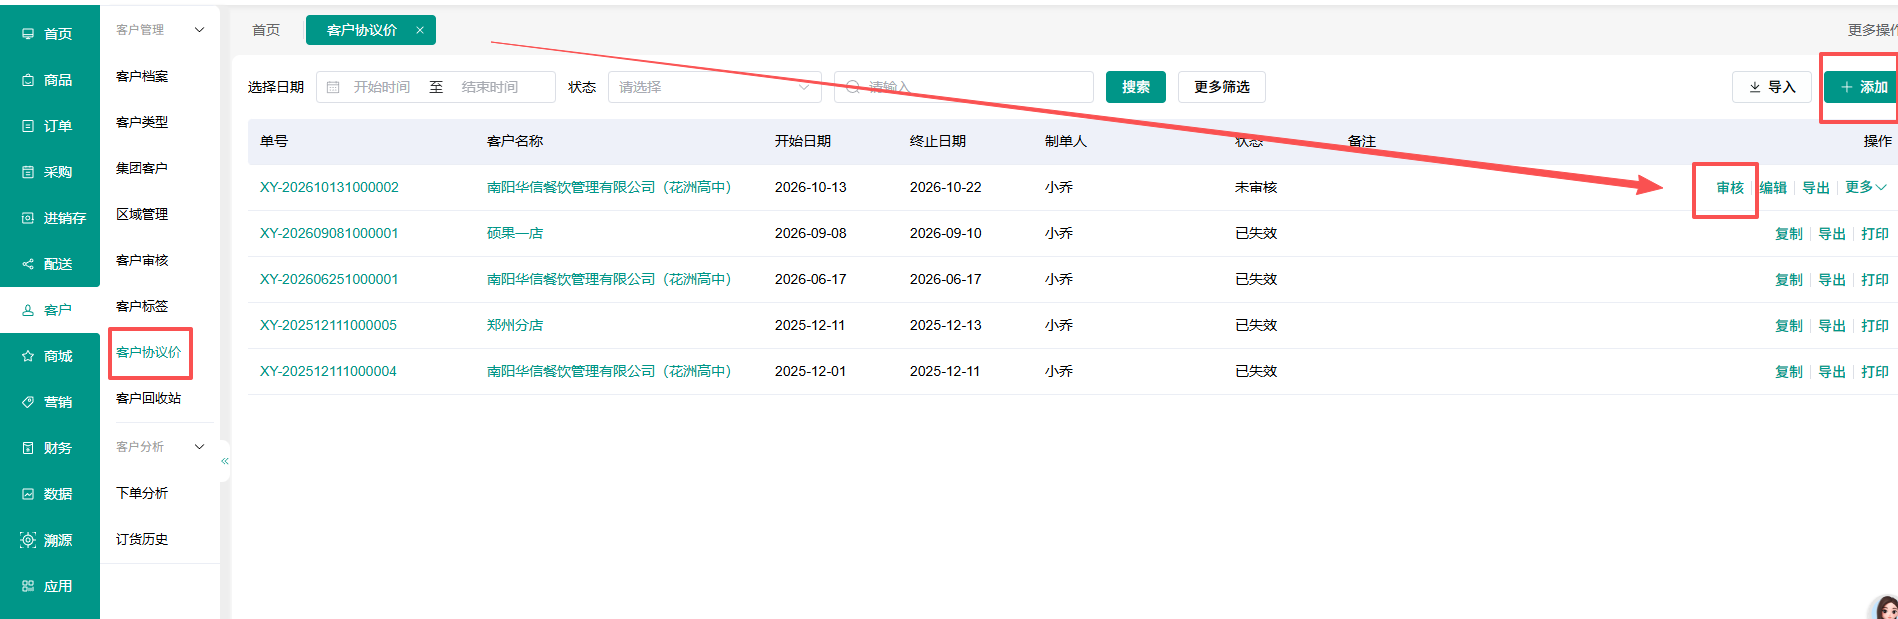Open the 订单 orders sidebar icon
The width and height of the screenshot is (1898, 619).
point(28,126)
